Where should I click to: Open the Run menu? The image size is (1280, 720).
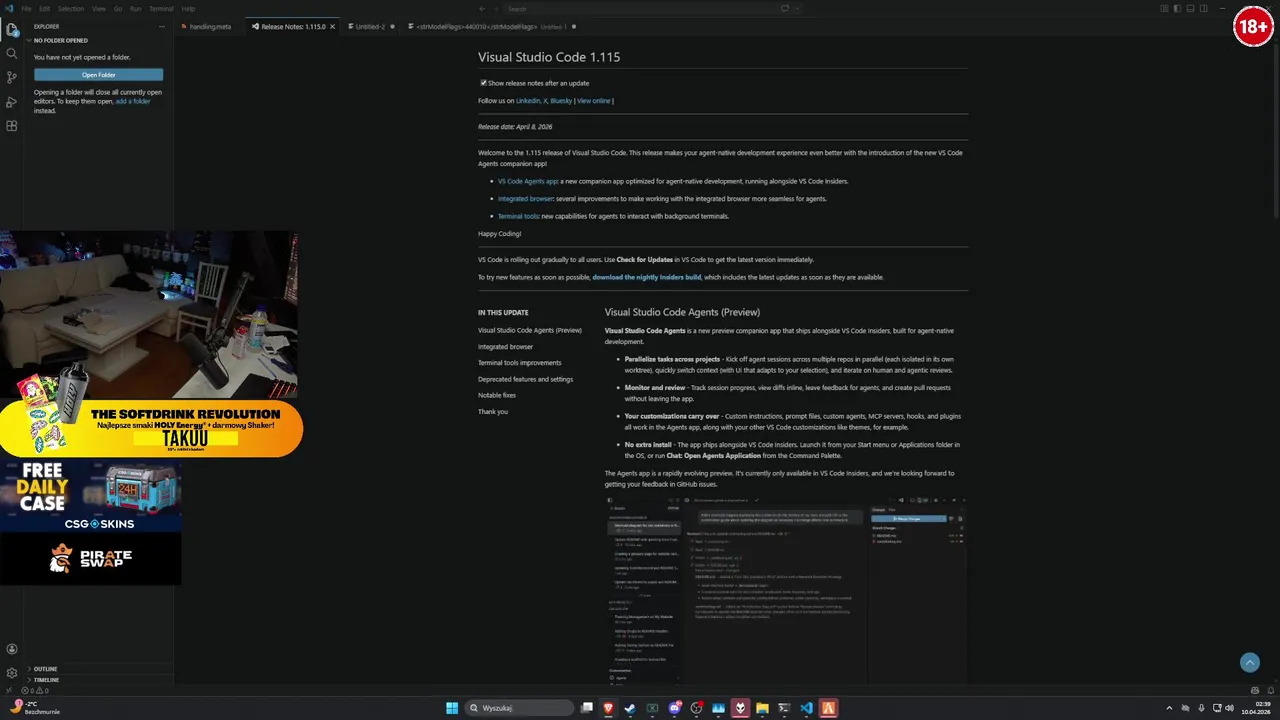tap(135, 8)
